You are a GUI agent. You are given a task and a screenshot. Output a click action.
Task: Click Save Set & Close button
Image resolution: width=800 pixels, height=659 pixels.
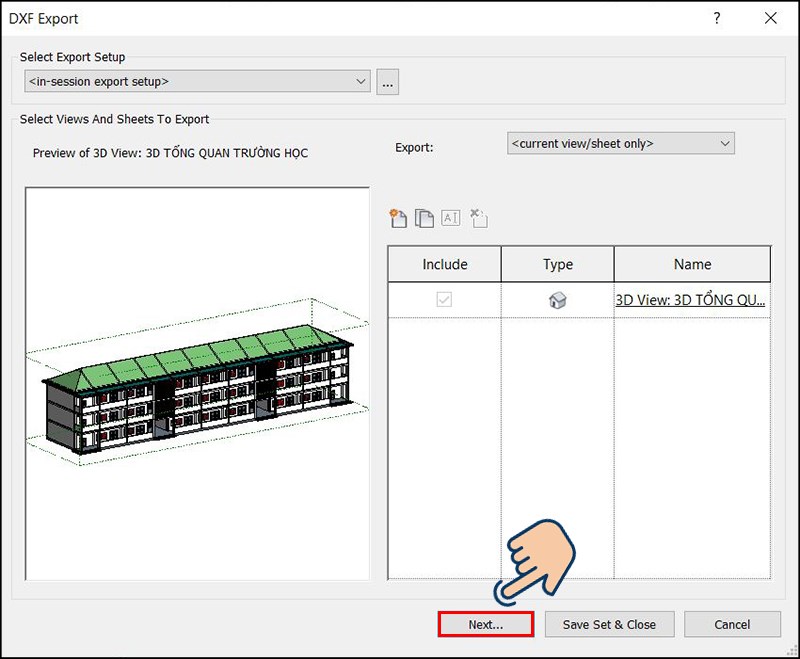coord(609,624)
